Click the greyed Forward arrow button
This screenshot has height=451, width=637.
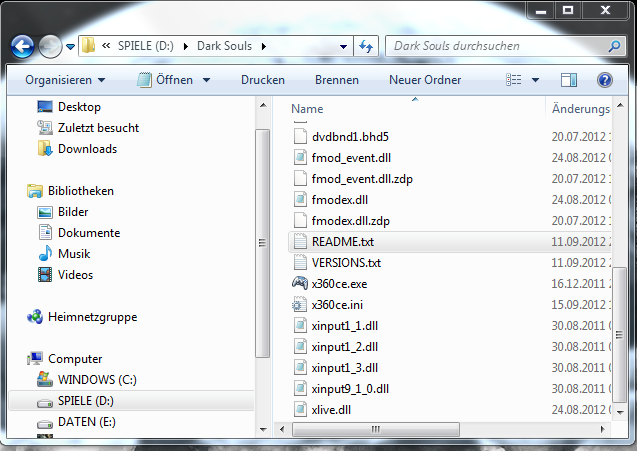pos(50,47)
